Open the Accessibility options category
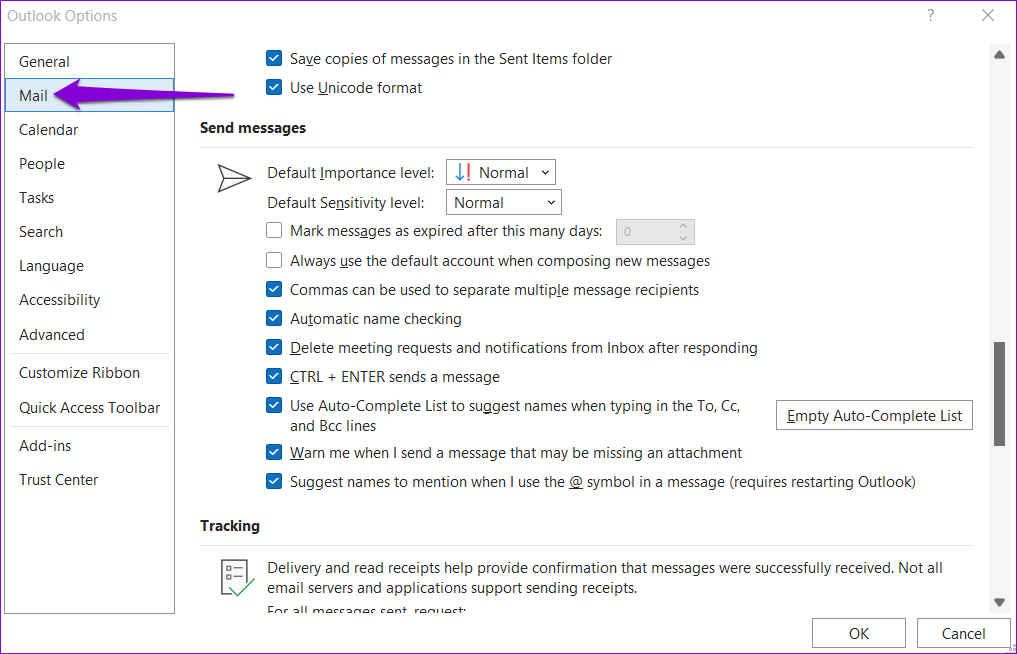Viewport: 1017px width, 654px height. coord(90,300)
